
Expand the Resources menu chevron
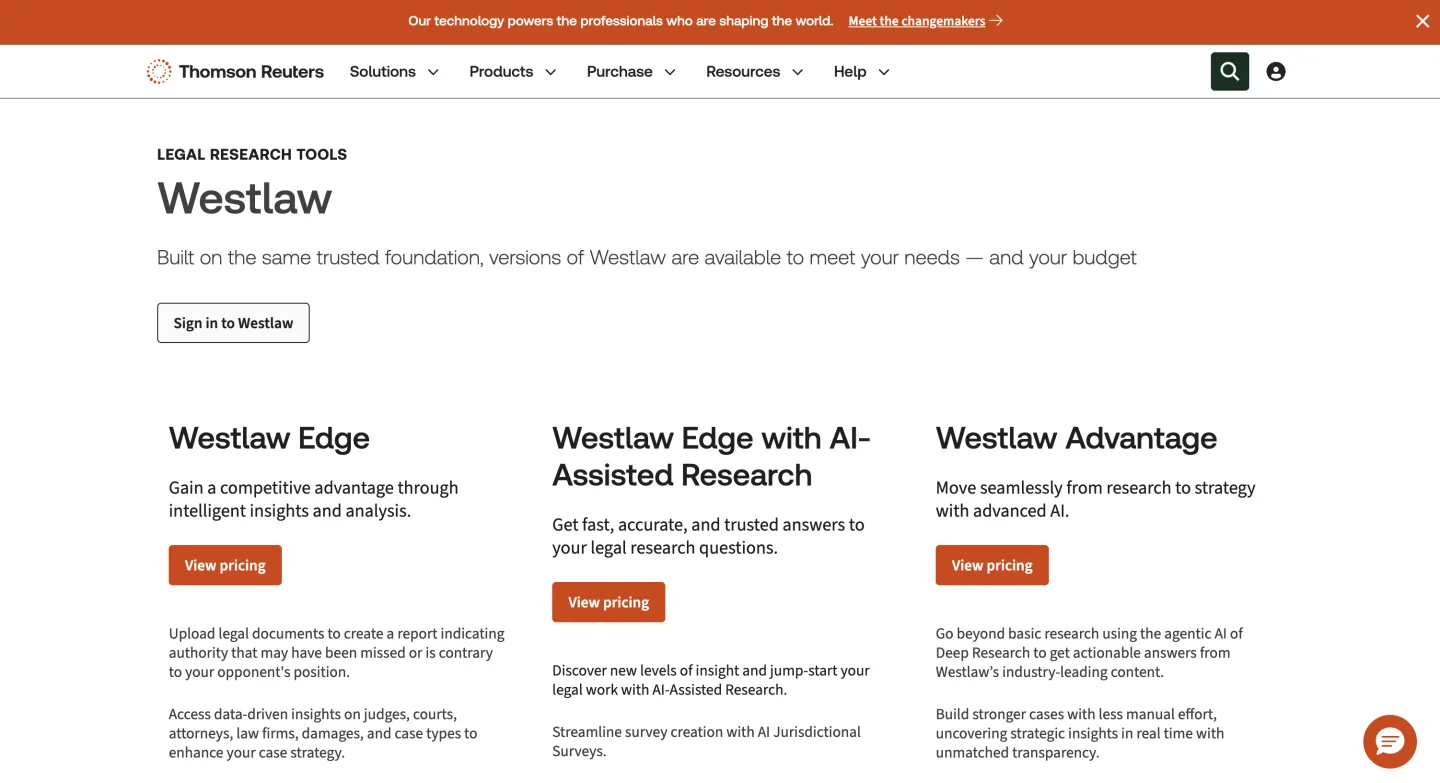[x=797, y=72]
